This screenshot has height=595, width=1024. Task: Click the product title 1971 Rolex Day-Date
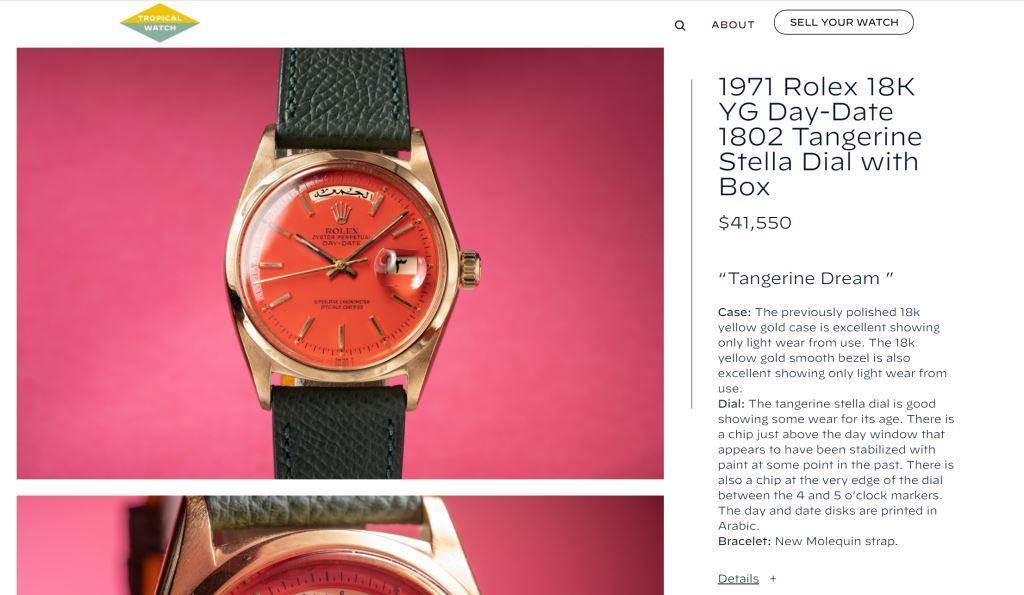click(x=820, y=137)
